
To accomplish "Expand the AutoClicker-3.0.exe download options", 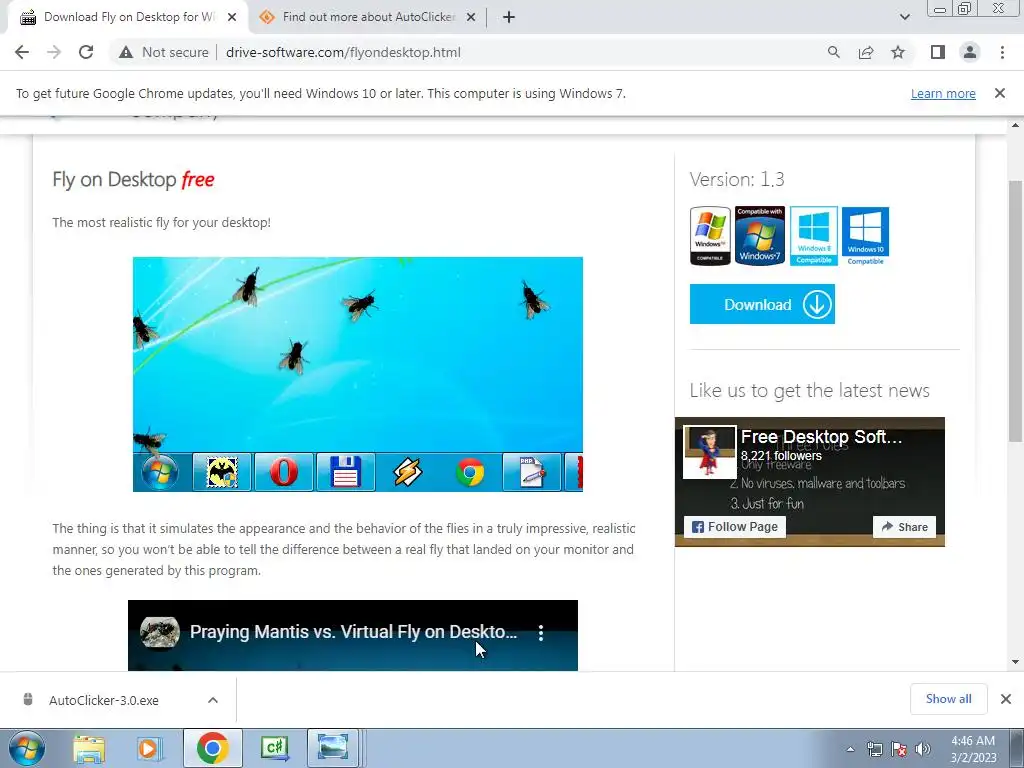I will coord(213,700).
